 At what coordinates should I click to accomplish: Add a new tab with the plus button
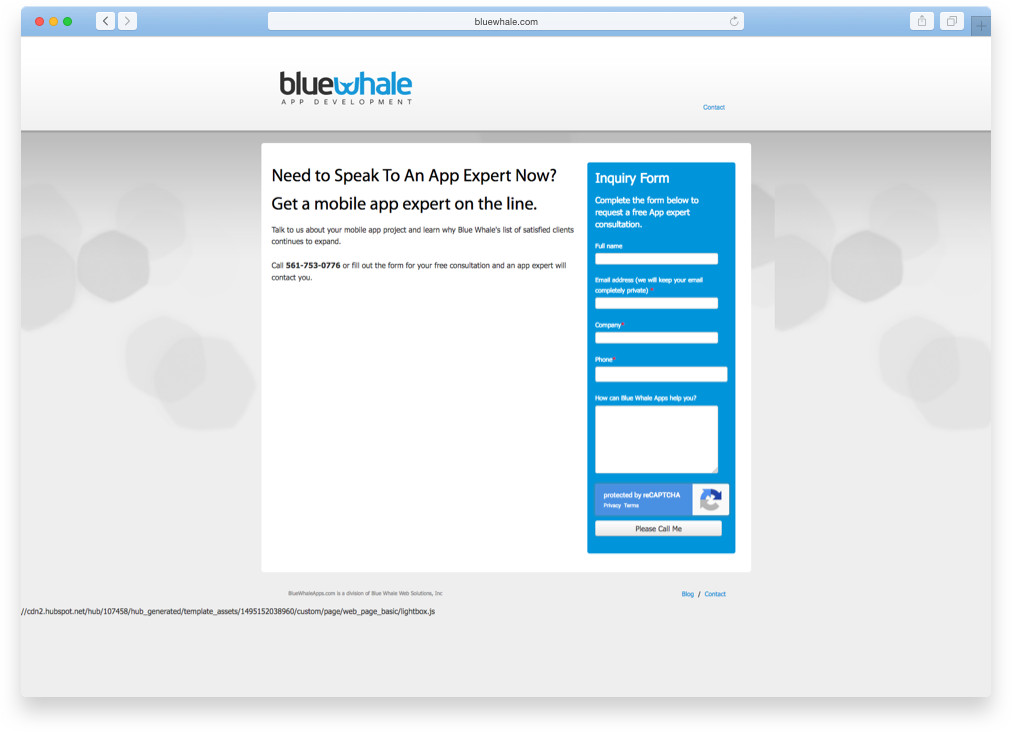click(x=980, y=26)
